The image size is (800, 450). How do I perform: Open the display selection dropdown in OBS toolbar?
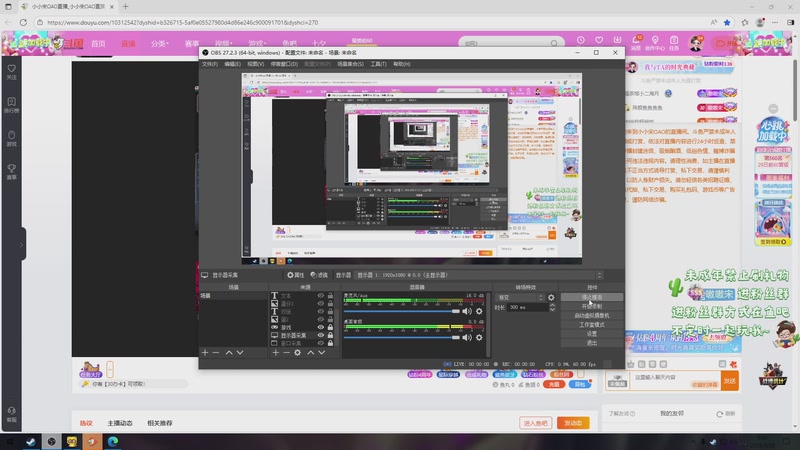(479, 275)
